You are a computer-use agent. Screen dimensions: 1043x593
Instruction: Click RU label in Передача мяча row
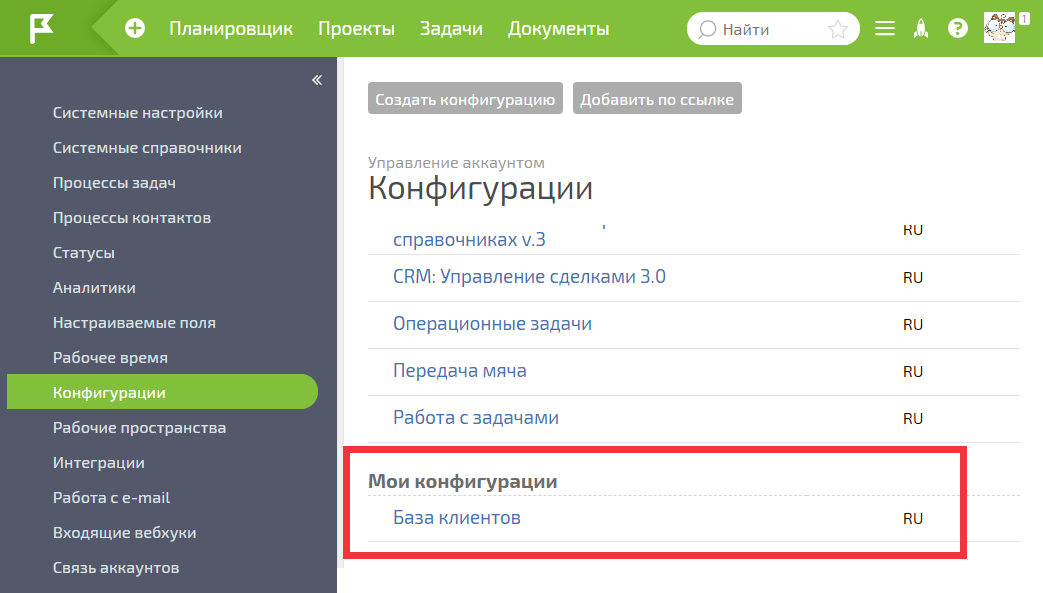tap(913, 371)
